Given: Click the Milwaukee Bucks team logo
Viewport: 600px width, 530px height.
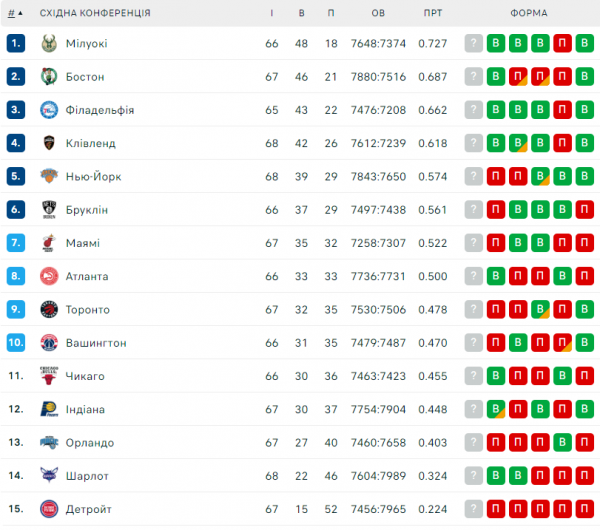Looking at the screenshot, I should tap(48, 43).
